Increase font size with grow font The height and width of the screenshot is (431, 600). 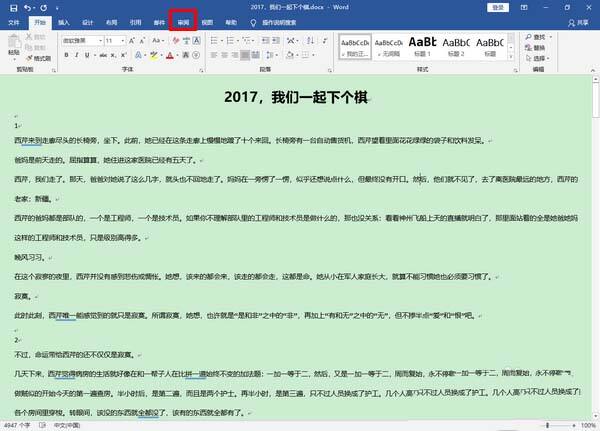coord(132,41)
